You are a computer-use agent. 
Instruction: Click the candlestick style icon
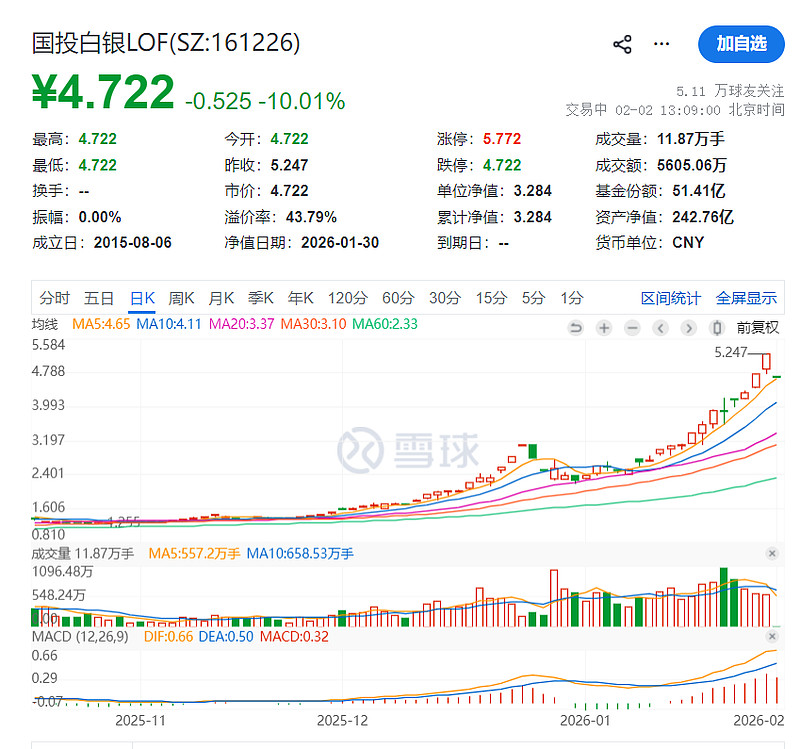717,328
